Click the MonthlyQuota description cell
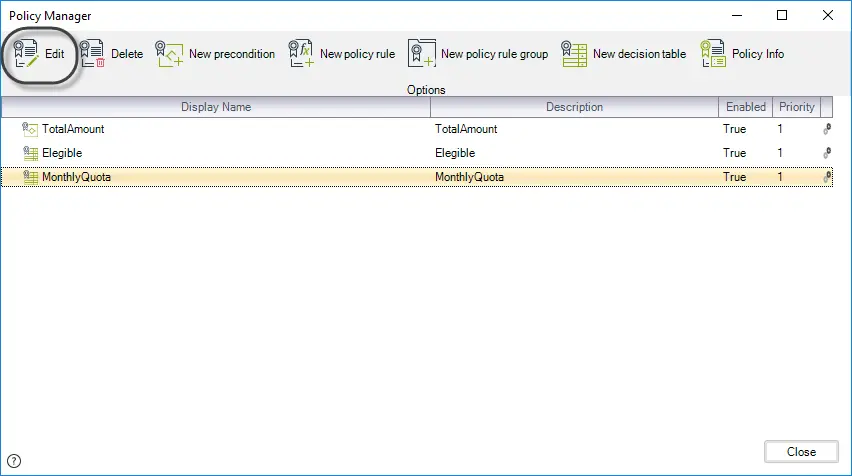This screenshot has height=476, width=852. (x=469, y=177)
